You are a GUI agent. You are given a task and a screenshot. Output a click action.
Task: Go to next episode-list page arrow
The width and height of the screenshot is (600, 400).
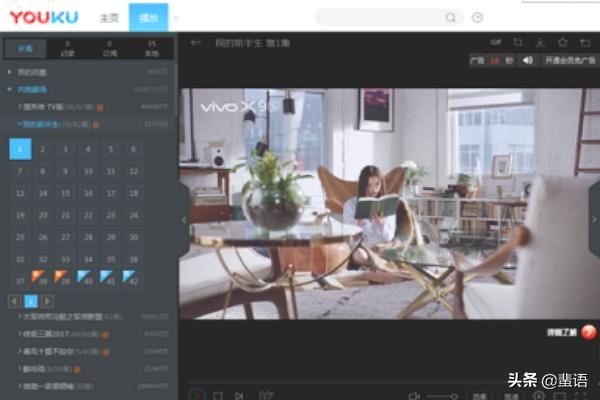coord(47,301)
